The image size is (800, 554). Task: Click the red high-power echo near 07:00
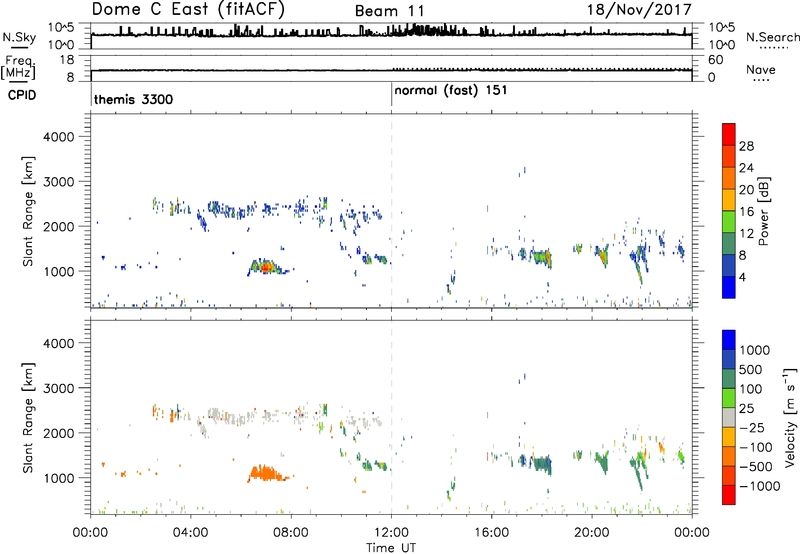[x=265, y=267]
